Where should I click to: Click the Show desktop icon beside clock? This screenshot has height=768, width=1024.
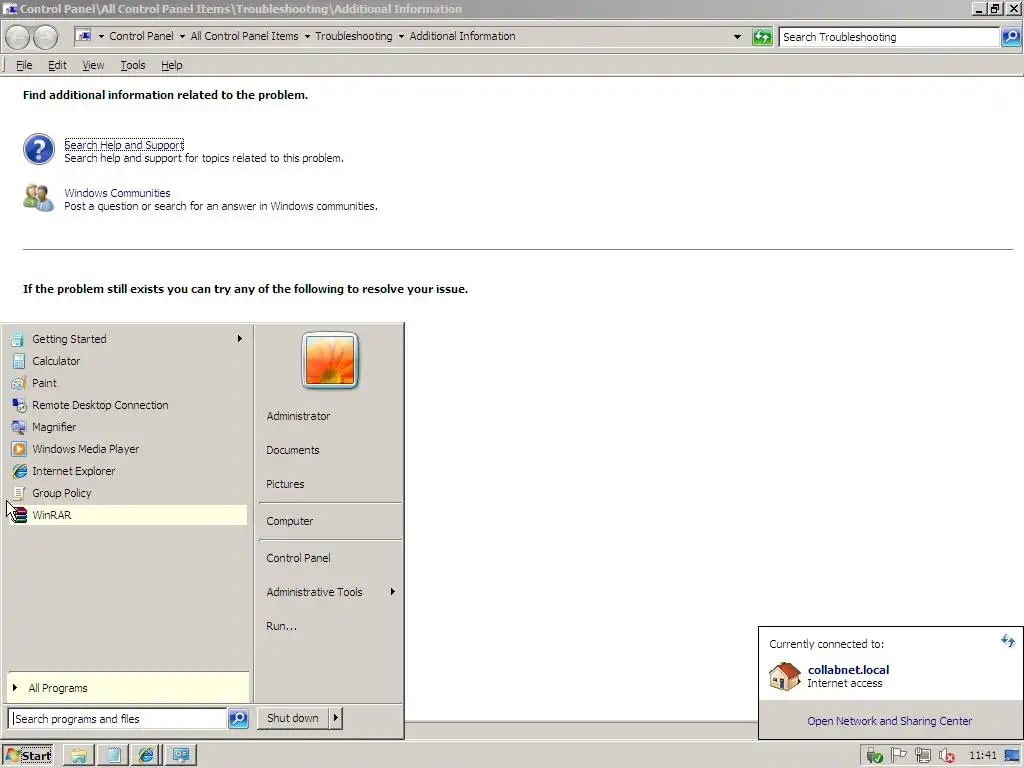pos(1012,756)
